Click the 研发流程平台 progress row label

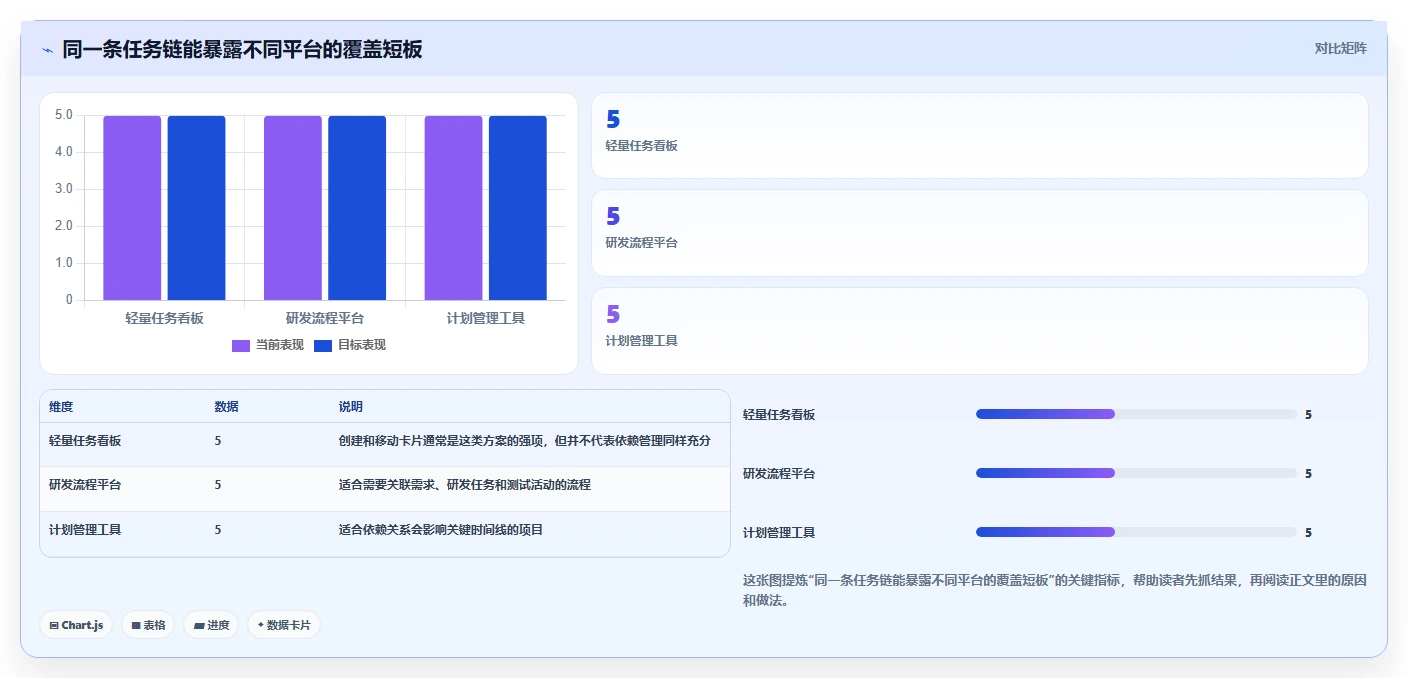779,473
